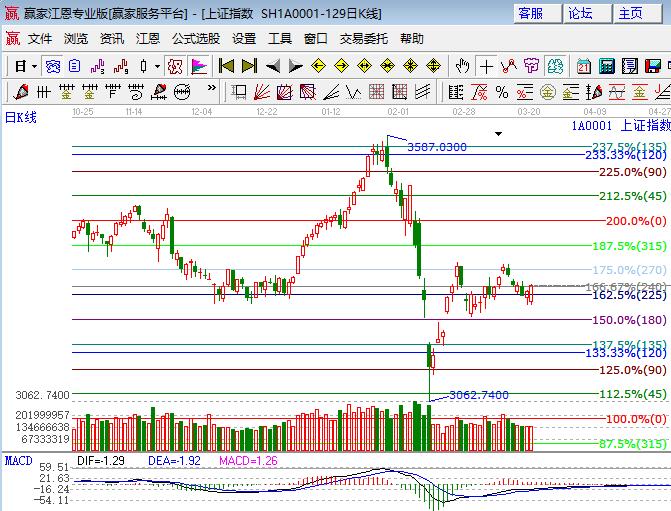The height and width of the screenshot is (511, 671).
Task: Toggle the crosshair cursor tool
Action: point(486,66)
